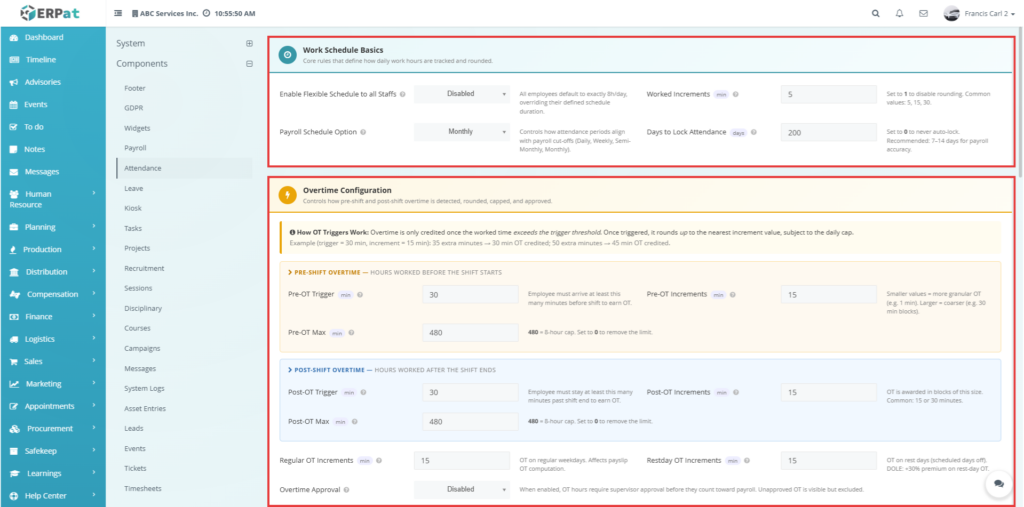Expand the System section
The image size is (1024, 507).
(249, 44)
